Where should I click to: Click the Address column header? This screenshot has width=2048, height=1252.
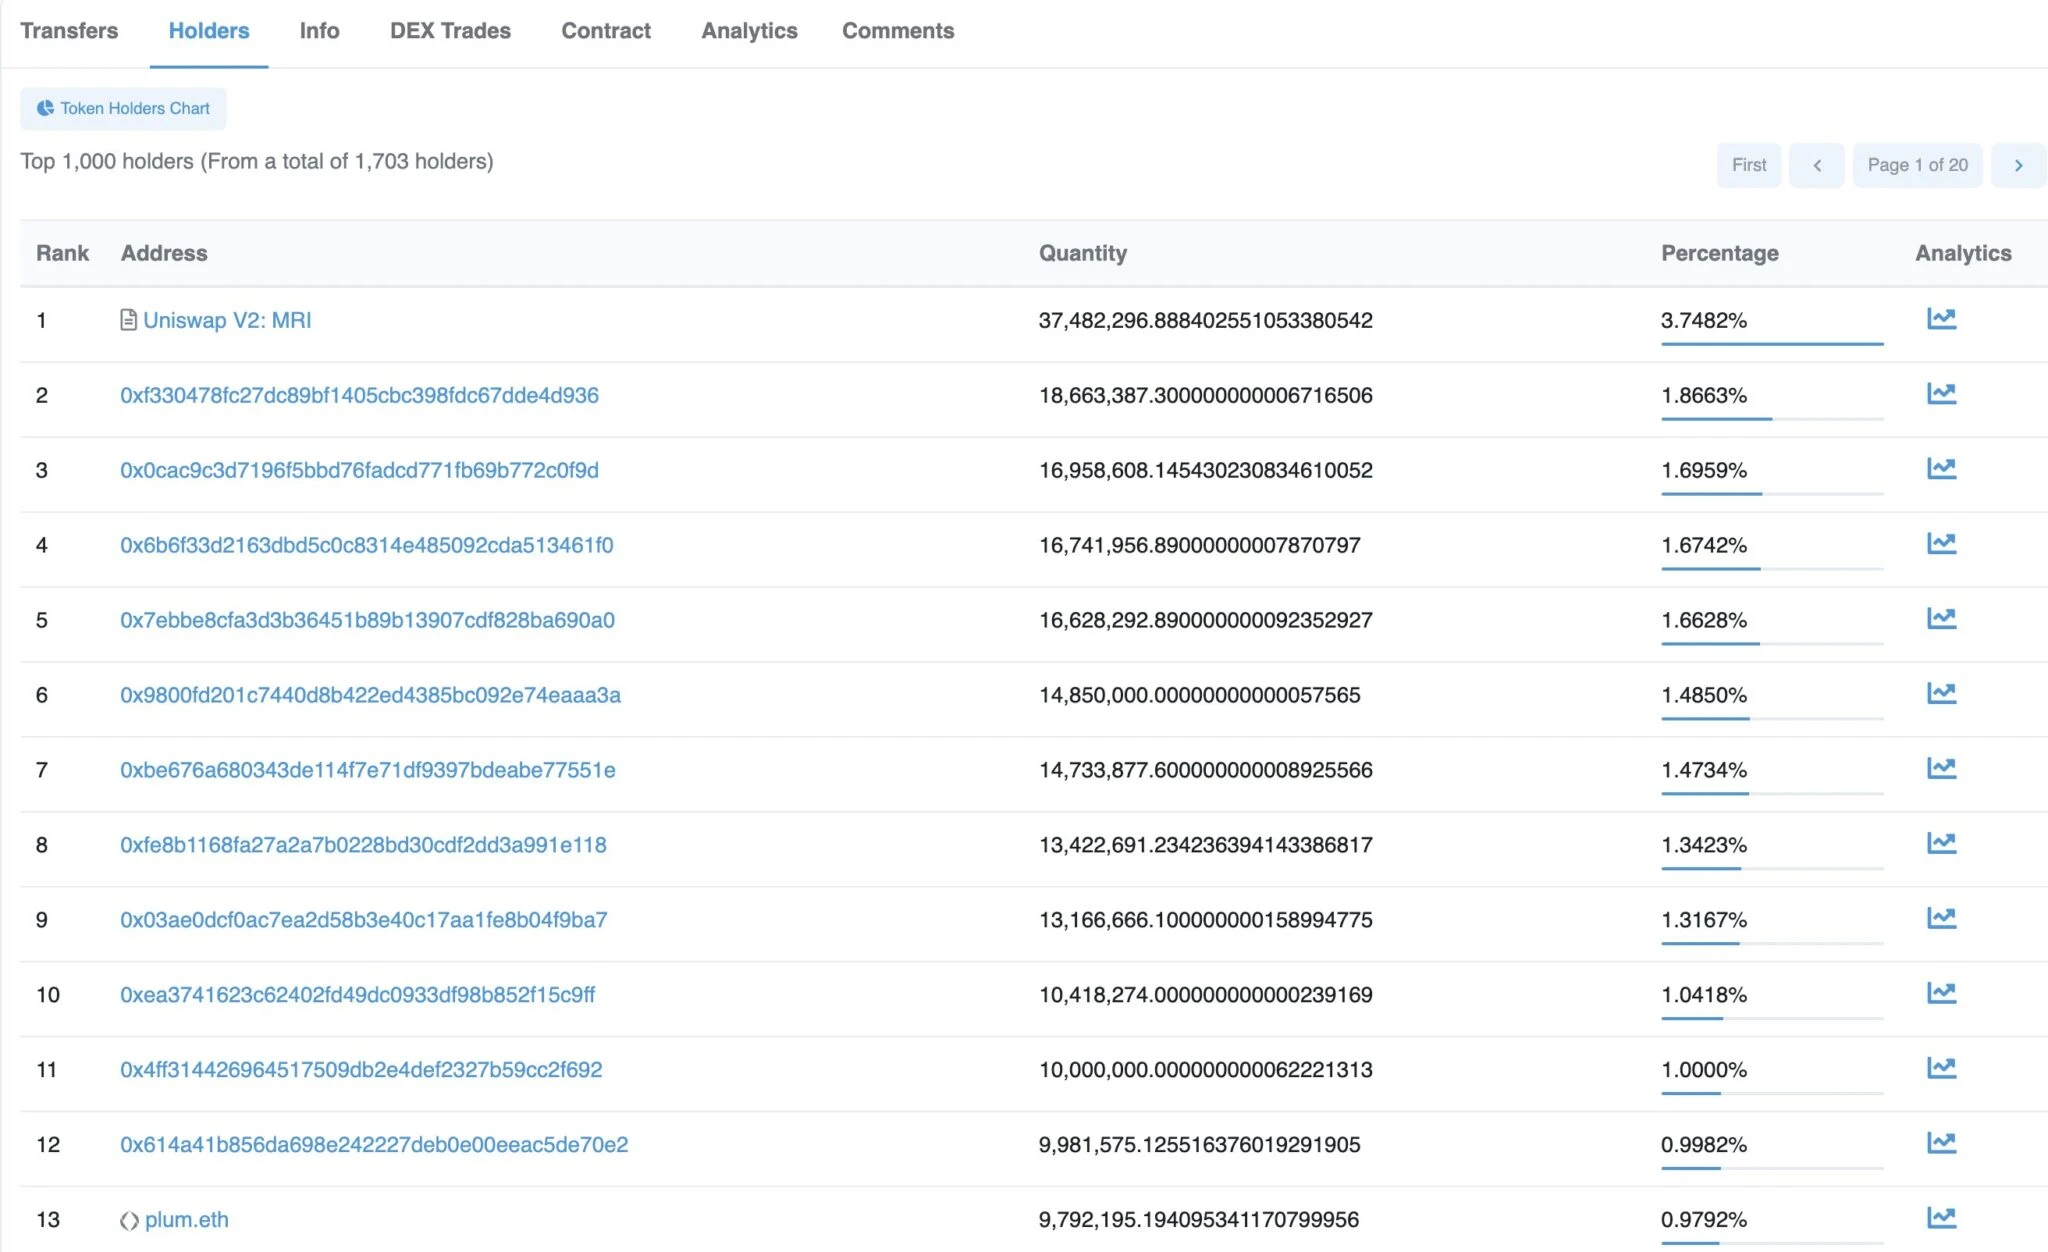pos(164,253)
